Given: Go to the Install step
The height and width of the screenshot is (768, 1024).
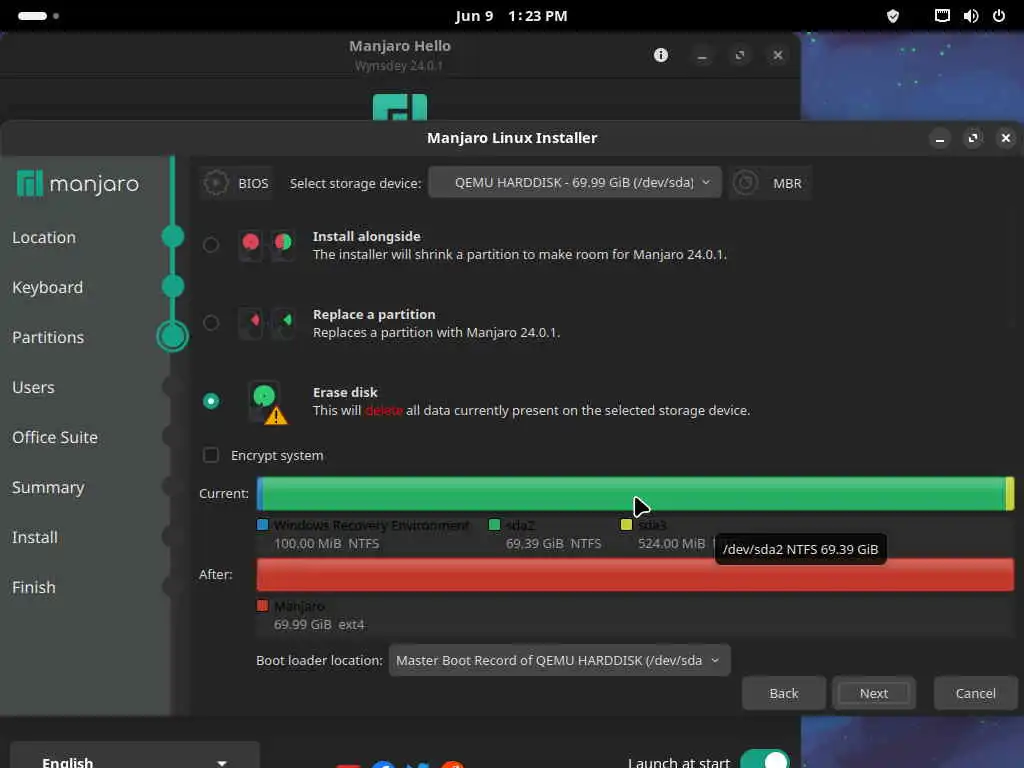Looking at the screenshot, I should pyautogui.click(x=35, y=537).
